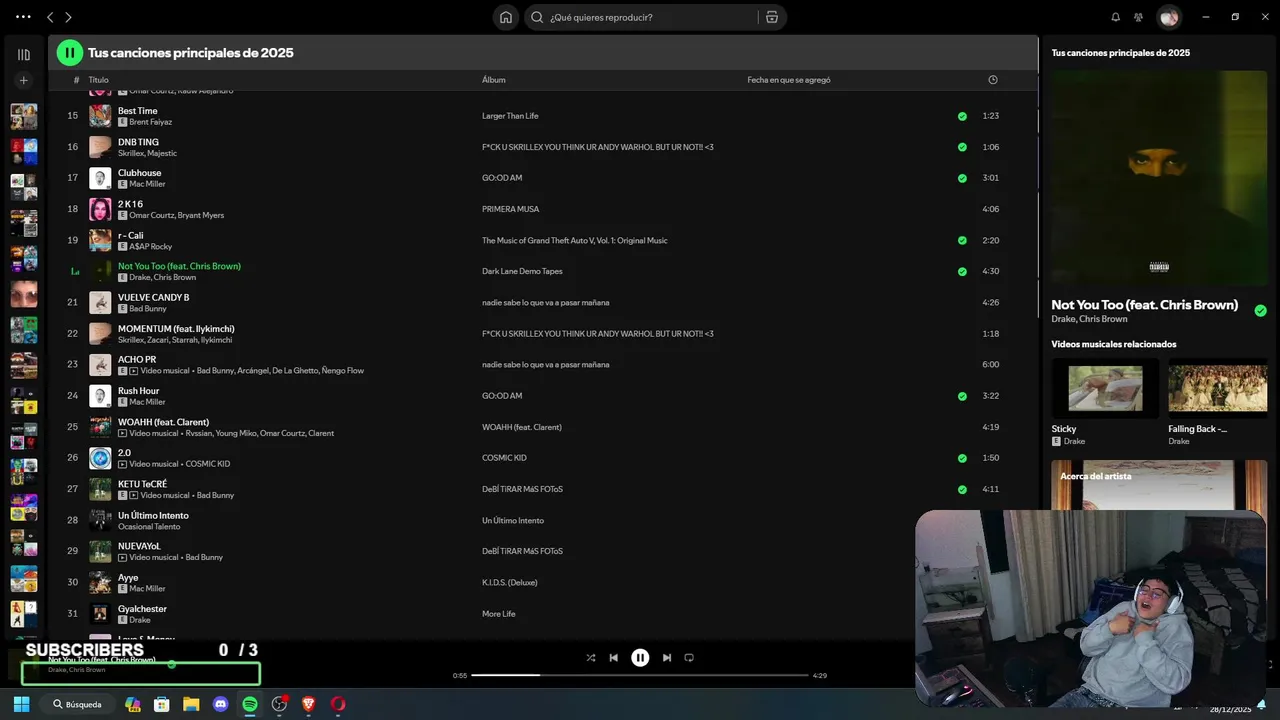This screenshot has width=1280, height=720.
Task: Open the Falling Back music video thumbnail
Action: pos(1218,388)
